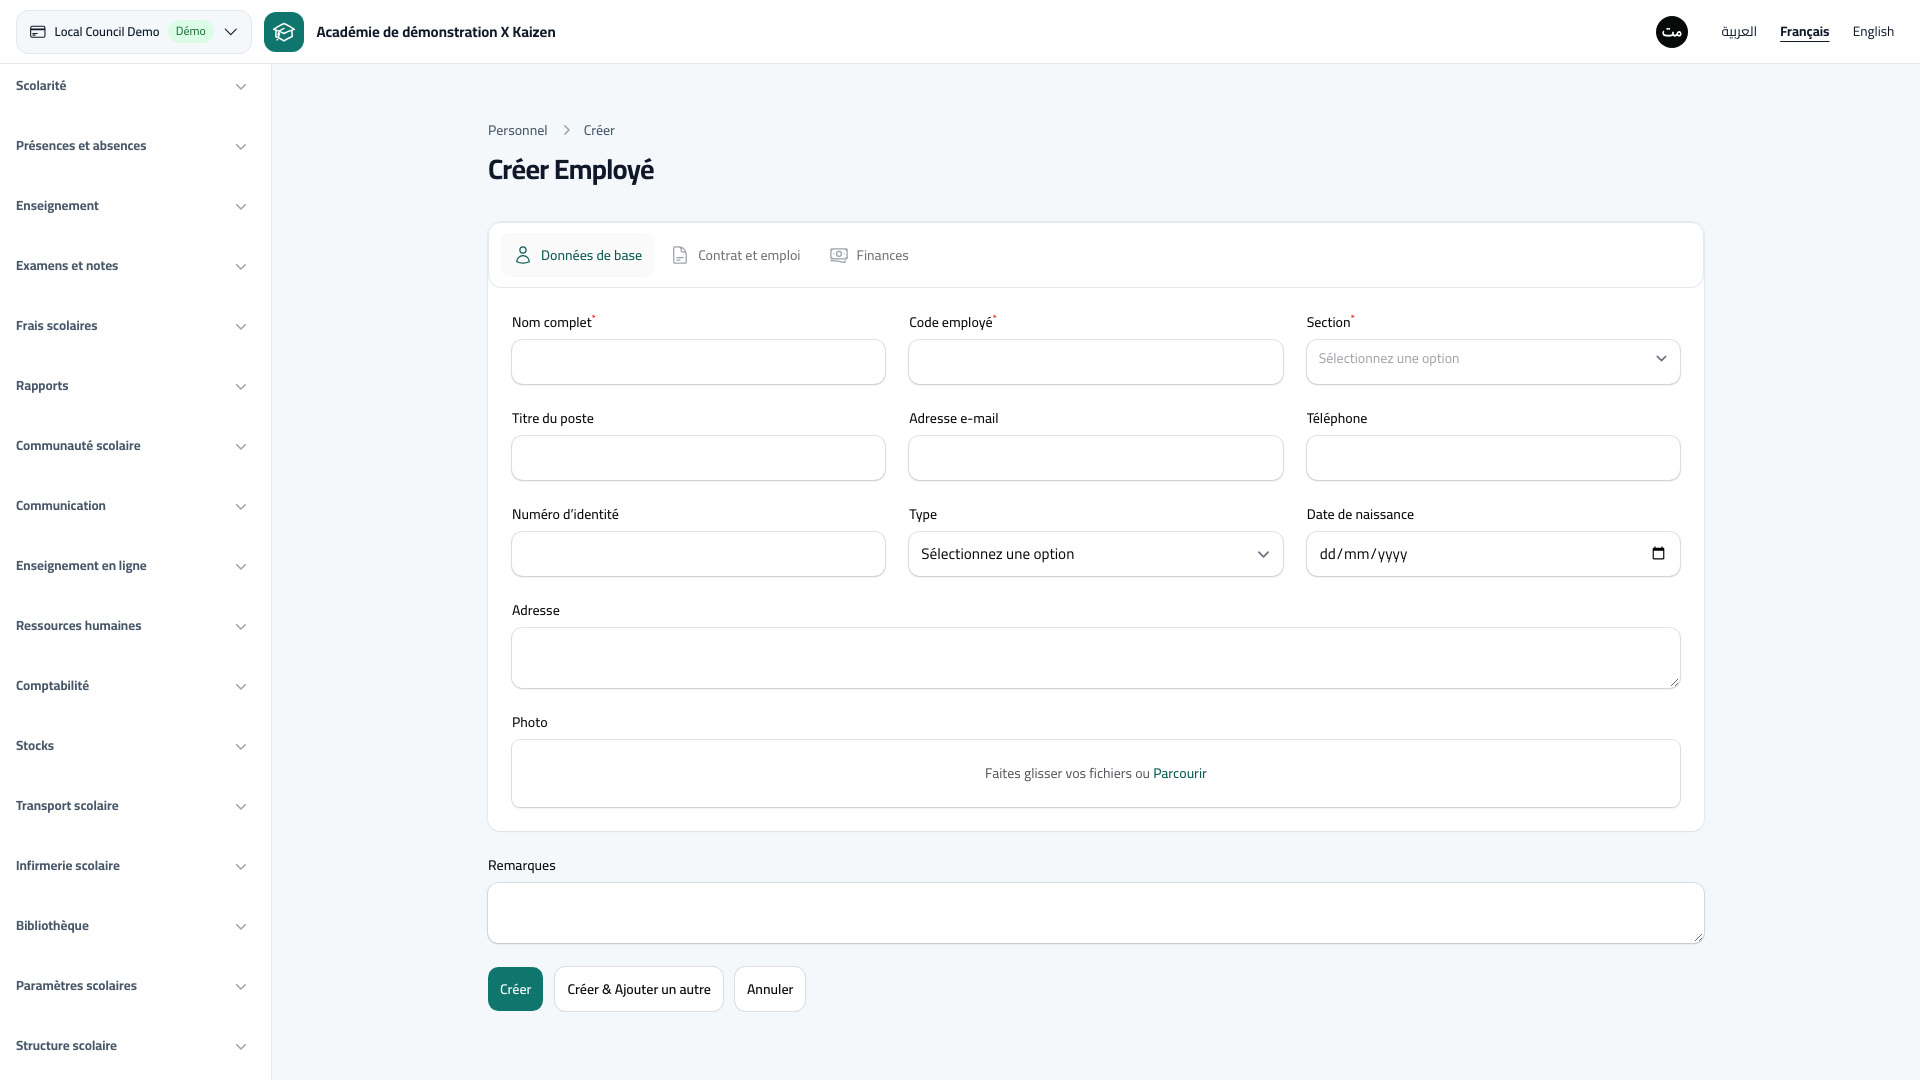Open the Local Council Demo switcher

[134, 32]
